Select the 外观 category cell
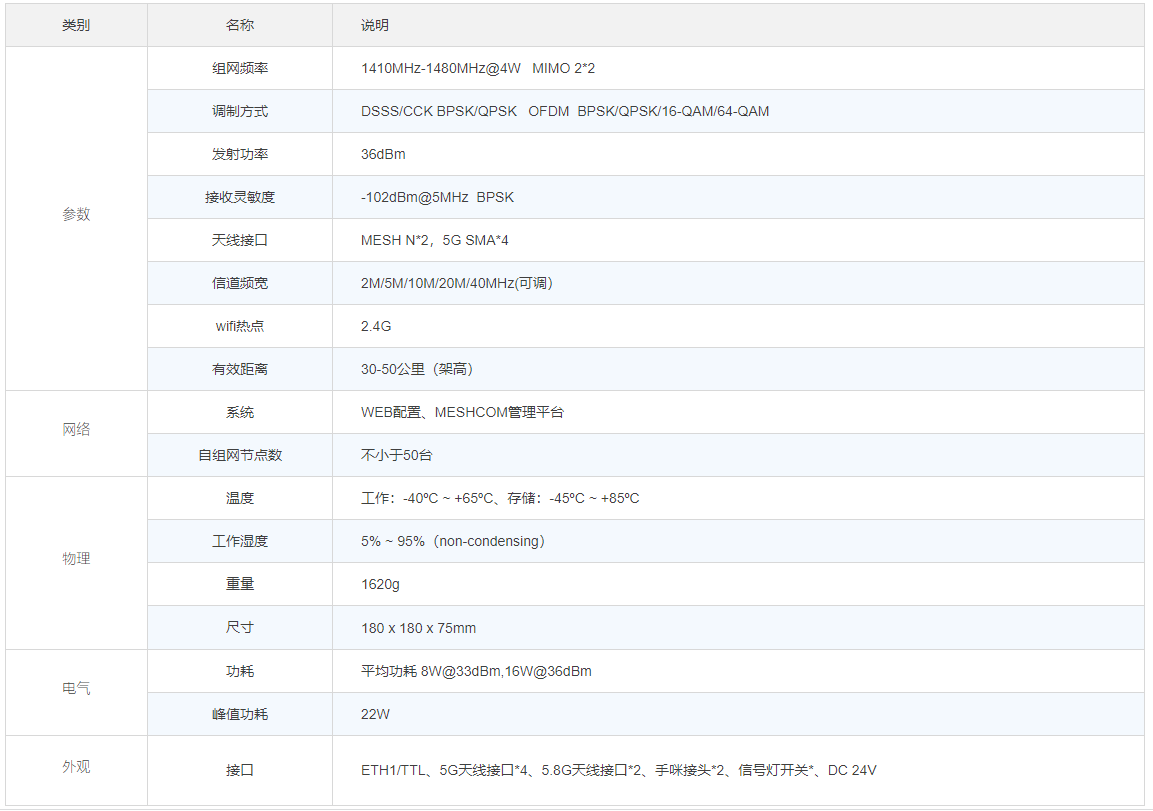1153x811 pixels. pos(76,767)
